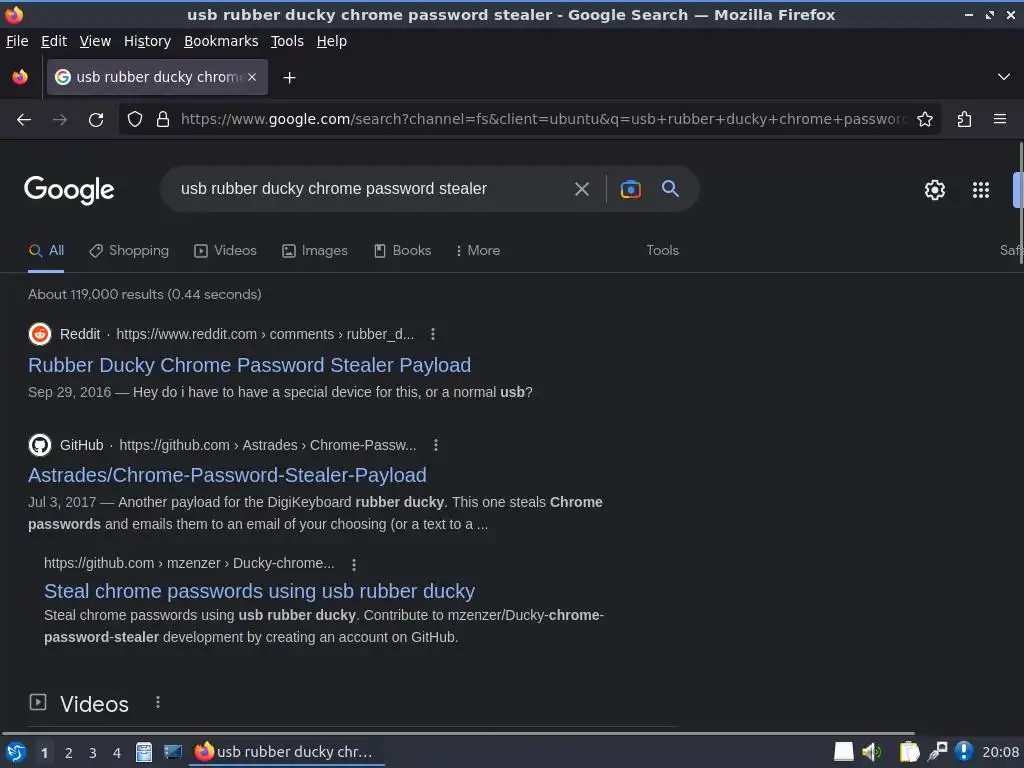Image resolution: width=1024 pixels, height=768 pixels.
Task: Open options dots for GitHub Astrades result
Action: pos(436,445)
